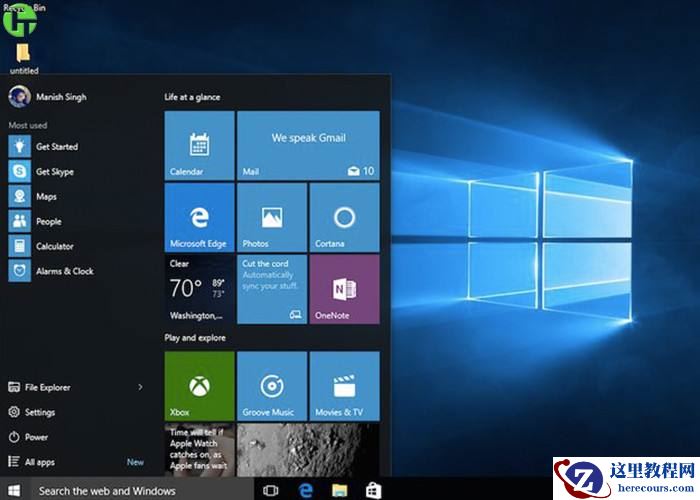Click the Alarms & Clock icon
700x500 pixels.
click(20, 271)
